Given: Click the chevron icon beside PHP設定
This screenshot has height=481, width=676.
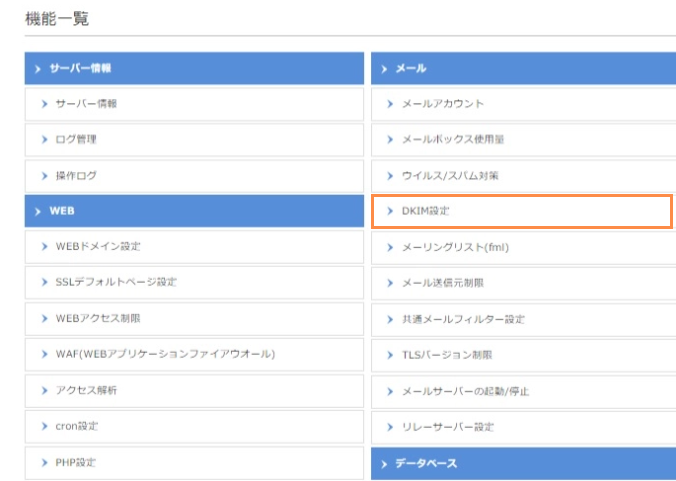Looking at the screenshot, I should (44, 462).
